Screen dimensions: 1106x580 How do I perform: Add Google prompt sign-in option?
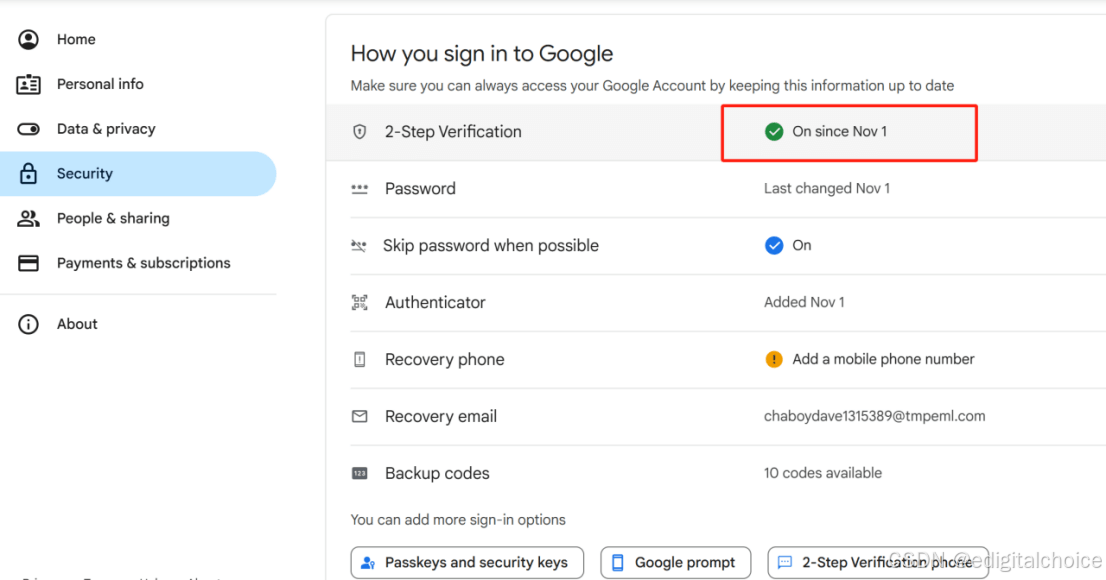point(675,562)
